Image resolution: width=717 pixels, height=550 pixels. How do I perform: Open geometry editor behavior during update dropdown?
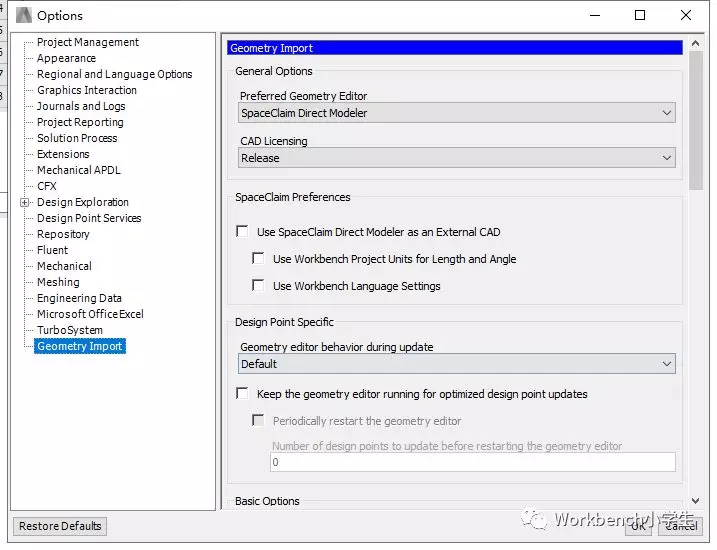[456, 364]
